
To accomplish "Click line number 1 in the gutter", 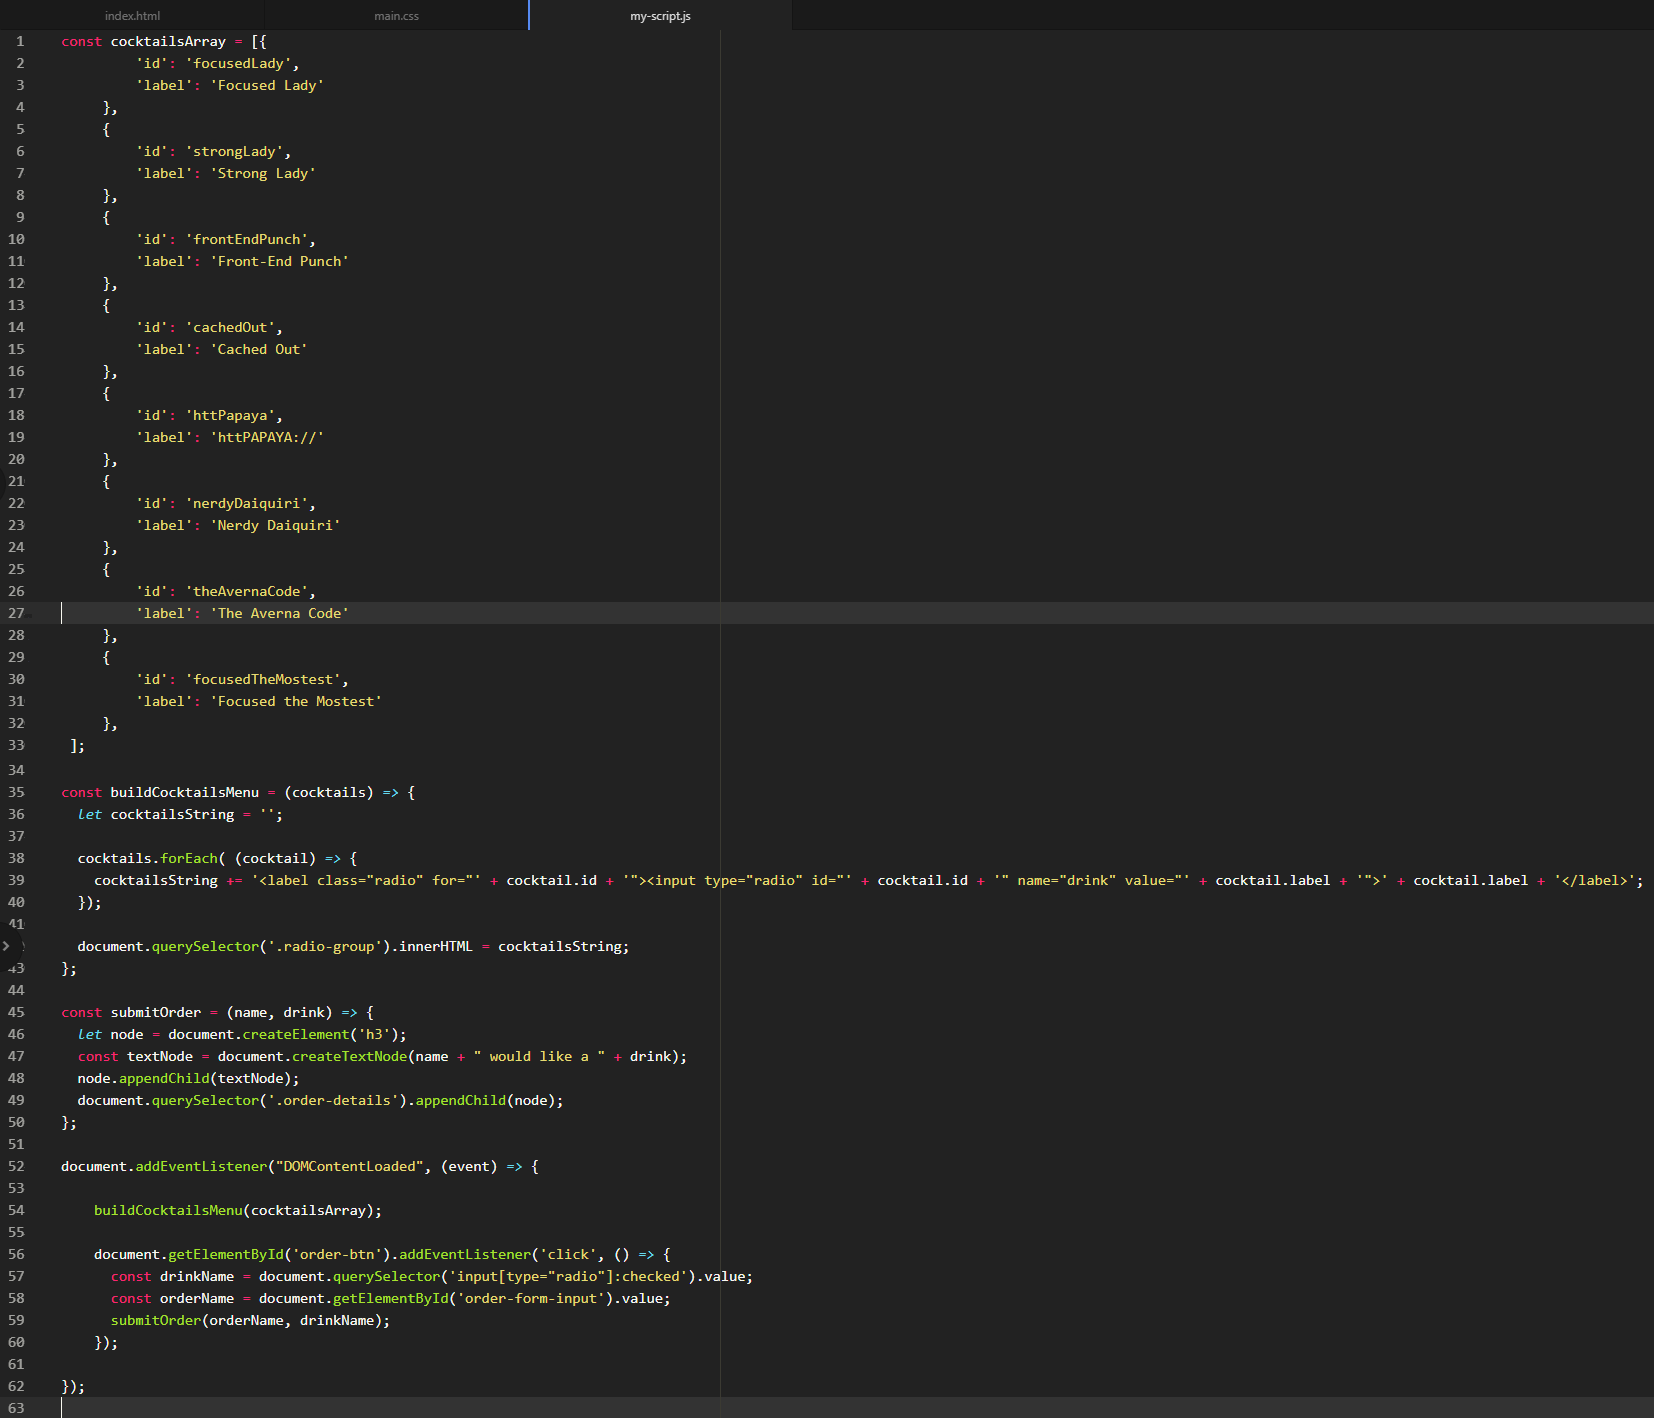I will click(x=19, y=41).
